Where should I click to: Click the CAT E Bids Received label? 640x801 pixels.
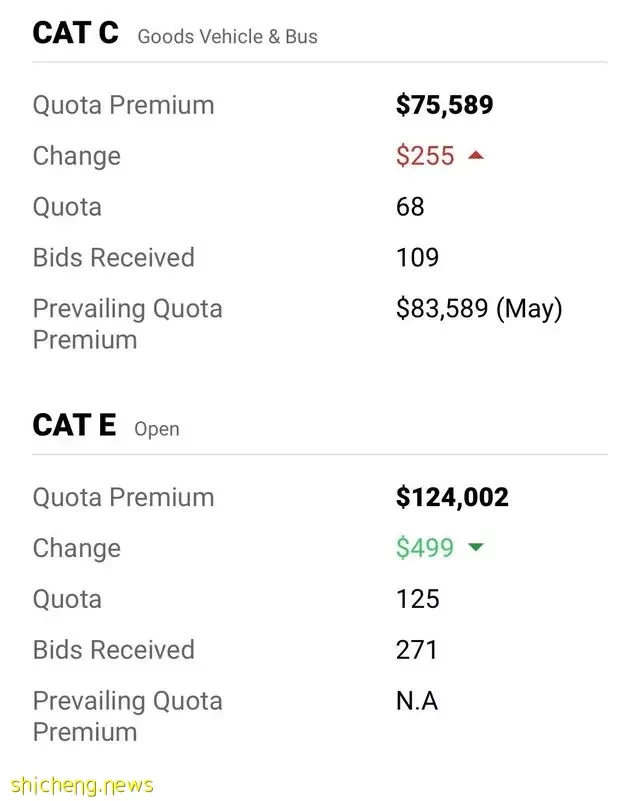[114, 650]
